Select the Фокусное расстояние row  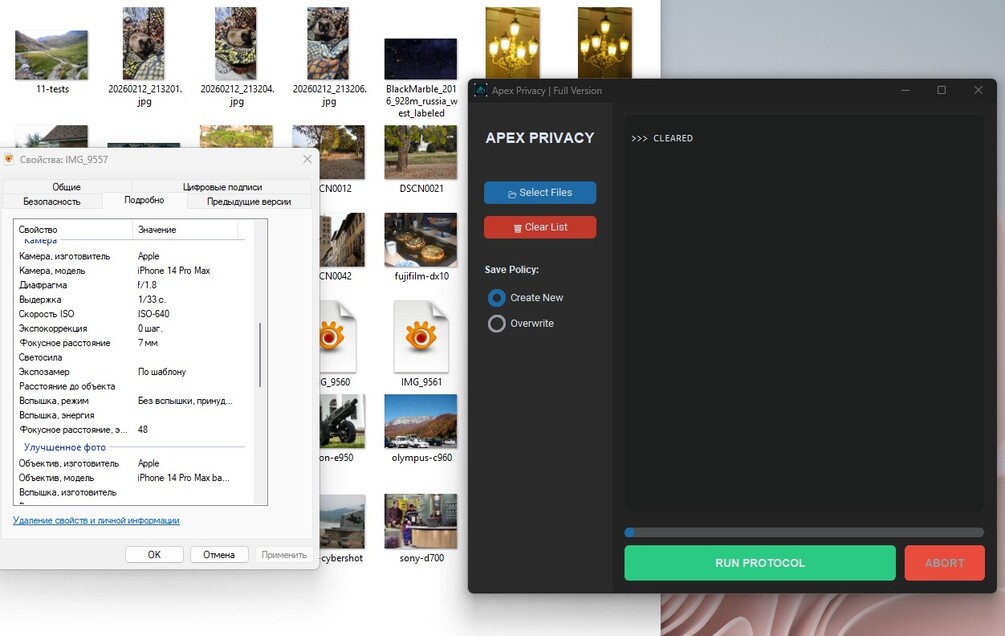(x=133, y=343)
